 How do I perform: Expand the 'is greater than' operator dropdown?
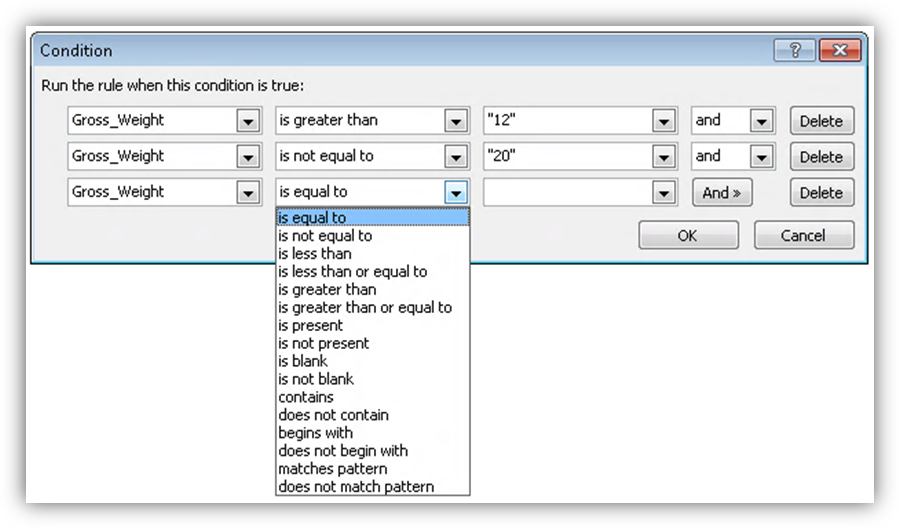click(456, 121)
